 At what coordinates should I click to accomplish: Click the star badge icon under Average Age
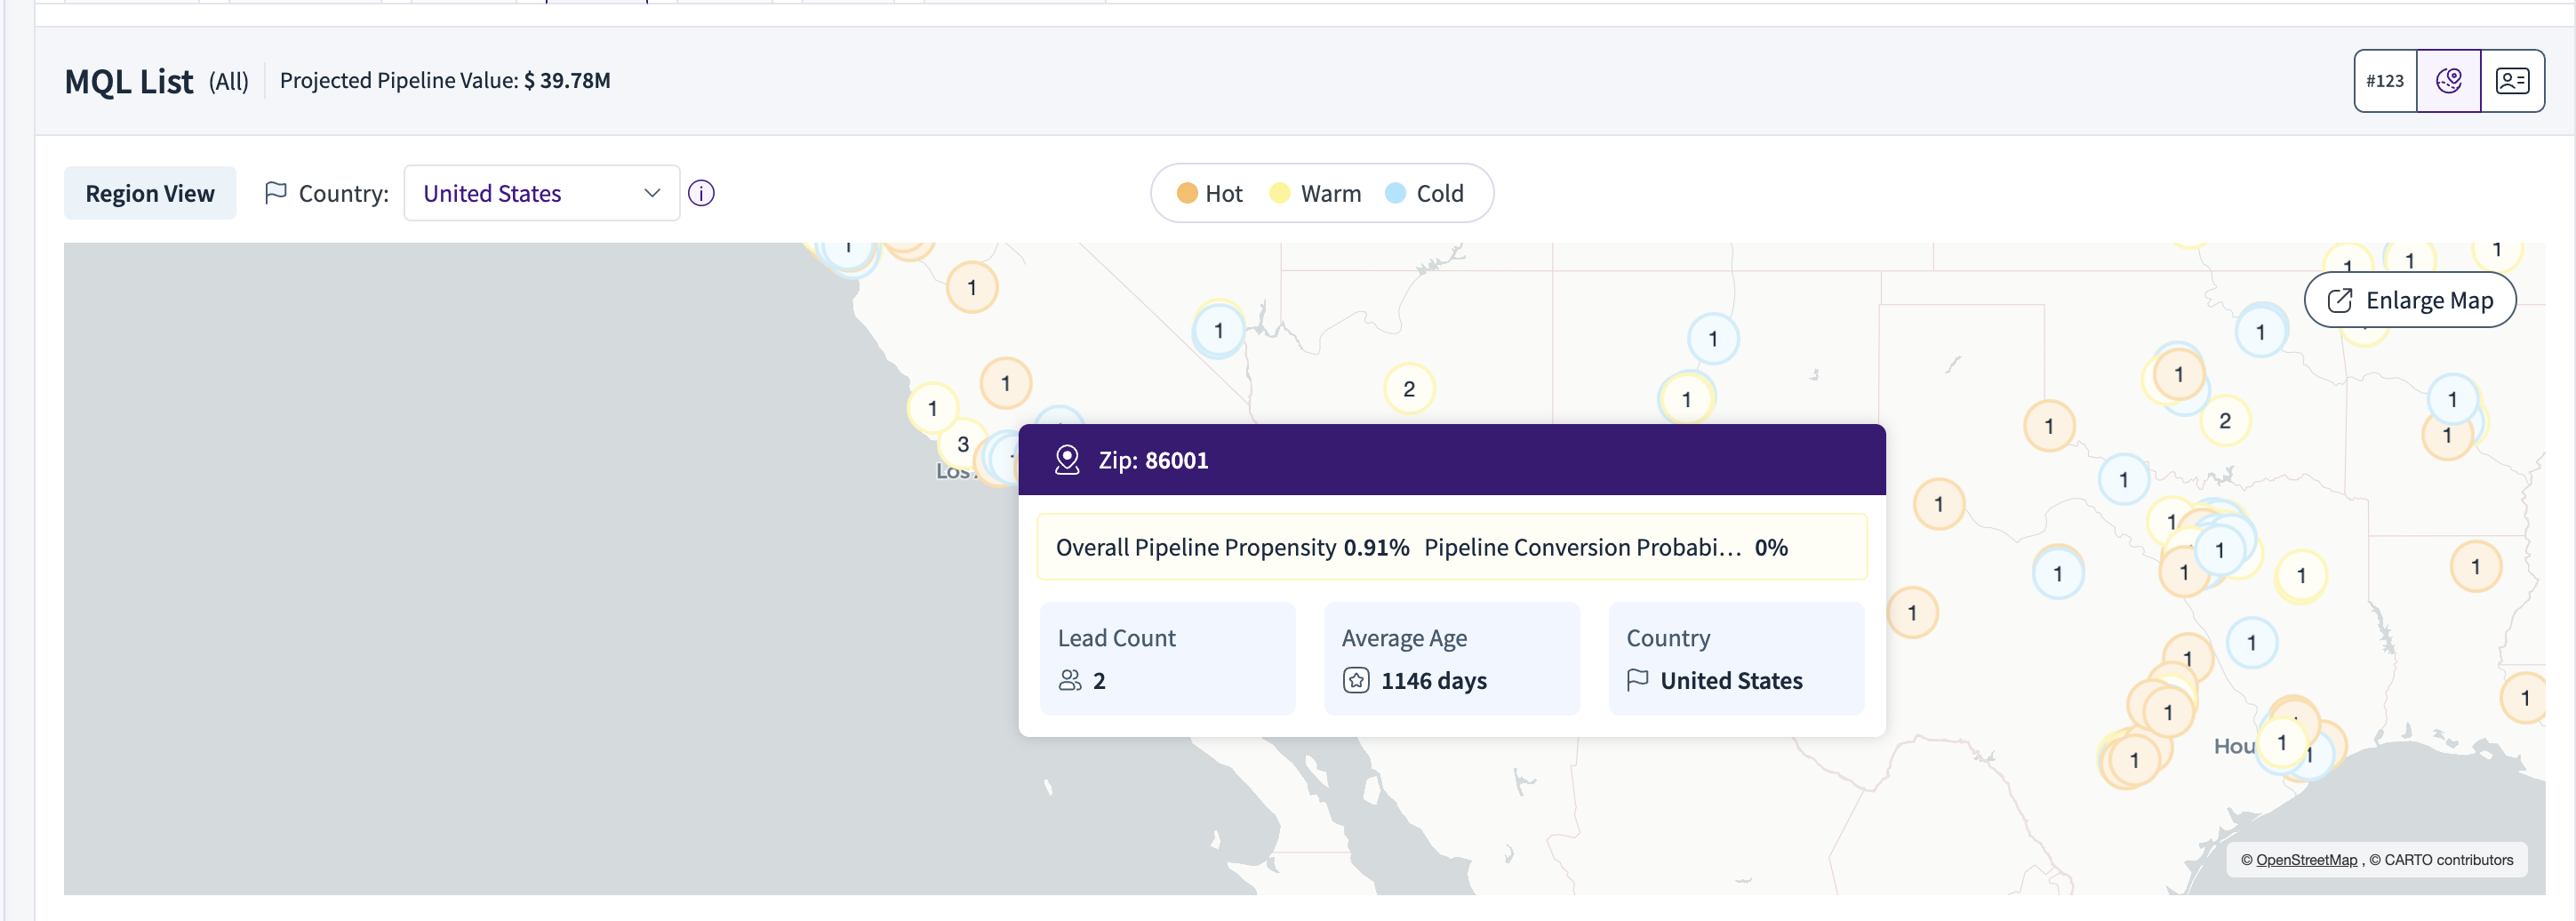(x=1355, y=680)
